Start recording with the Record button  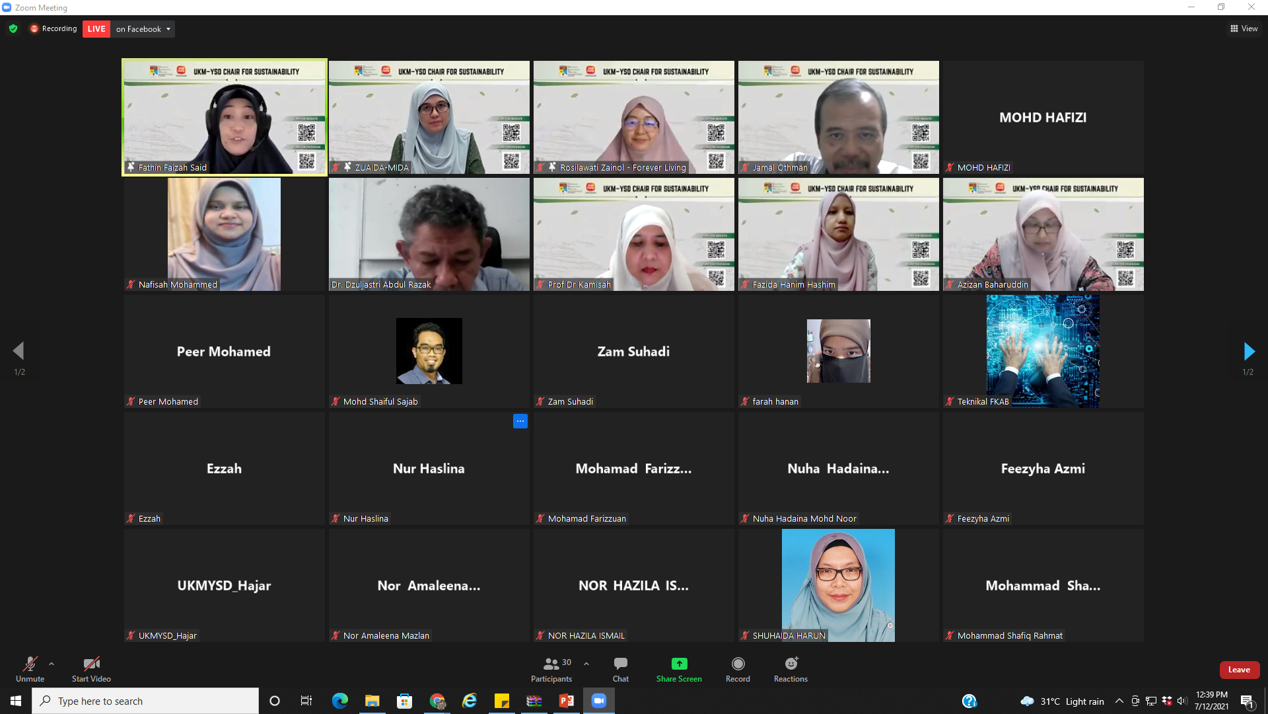pos(738,668)
